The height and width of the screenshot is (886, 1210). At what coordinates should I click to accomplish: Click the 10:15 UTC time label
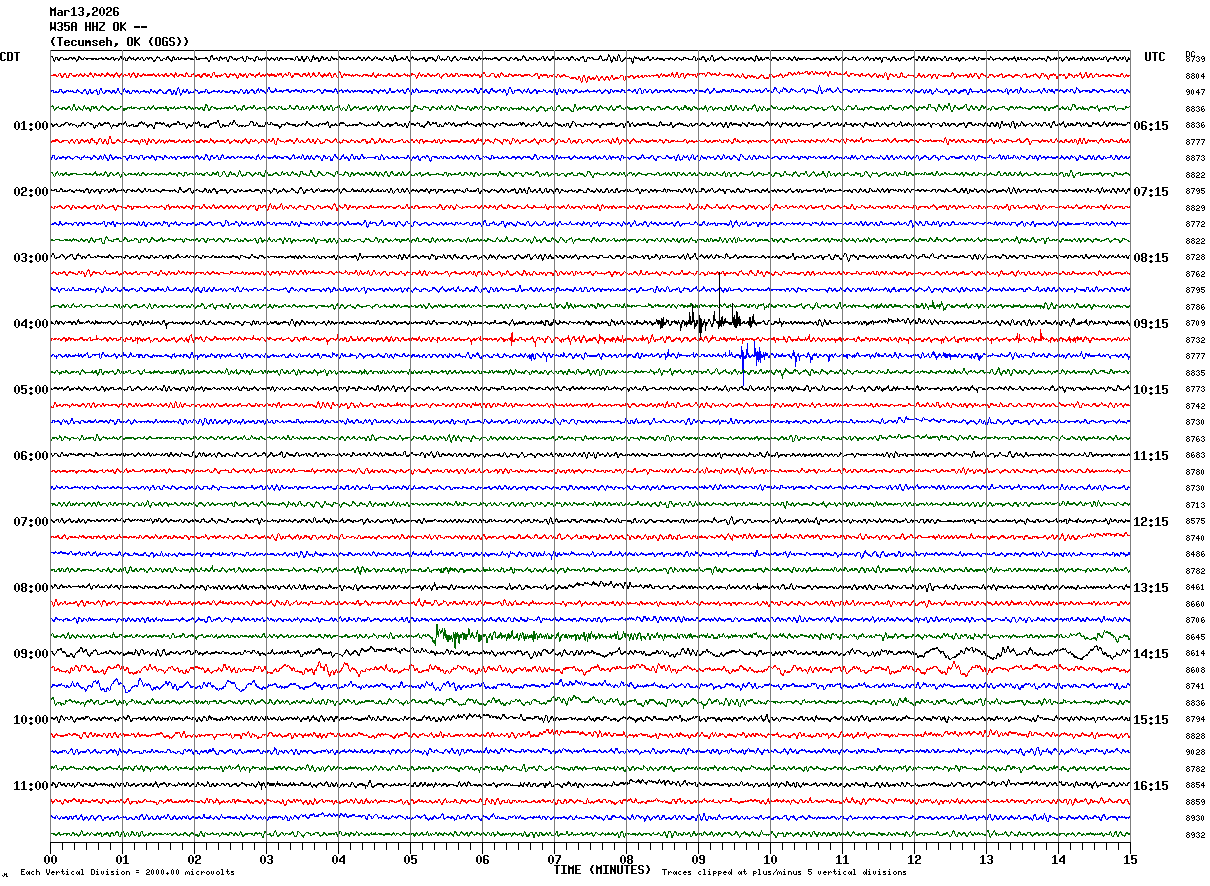pos(1151,390)
